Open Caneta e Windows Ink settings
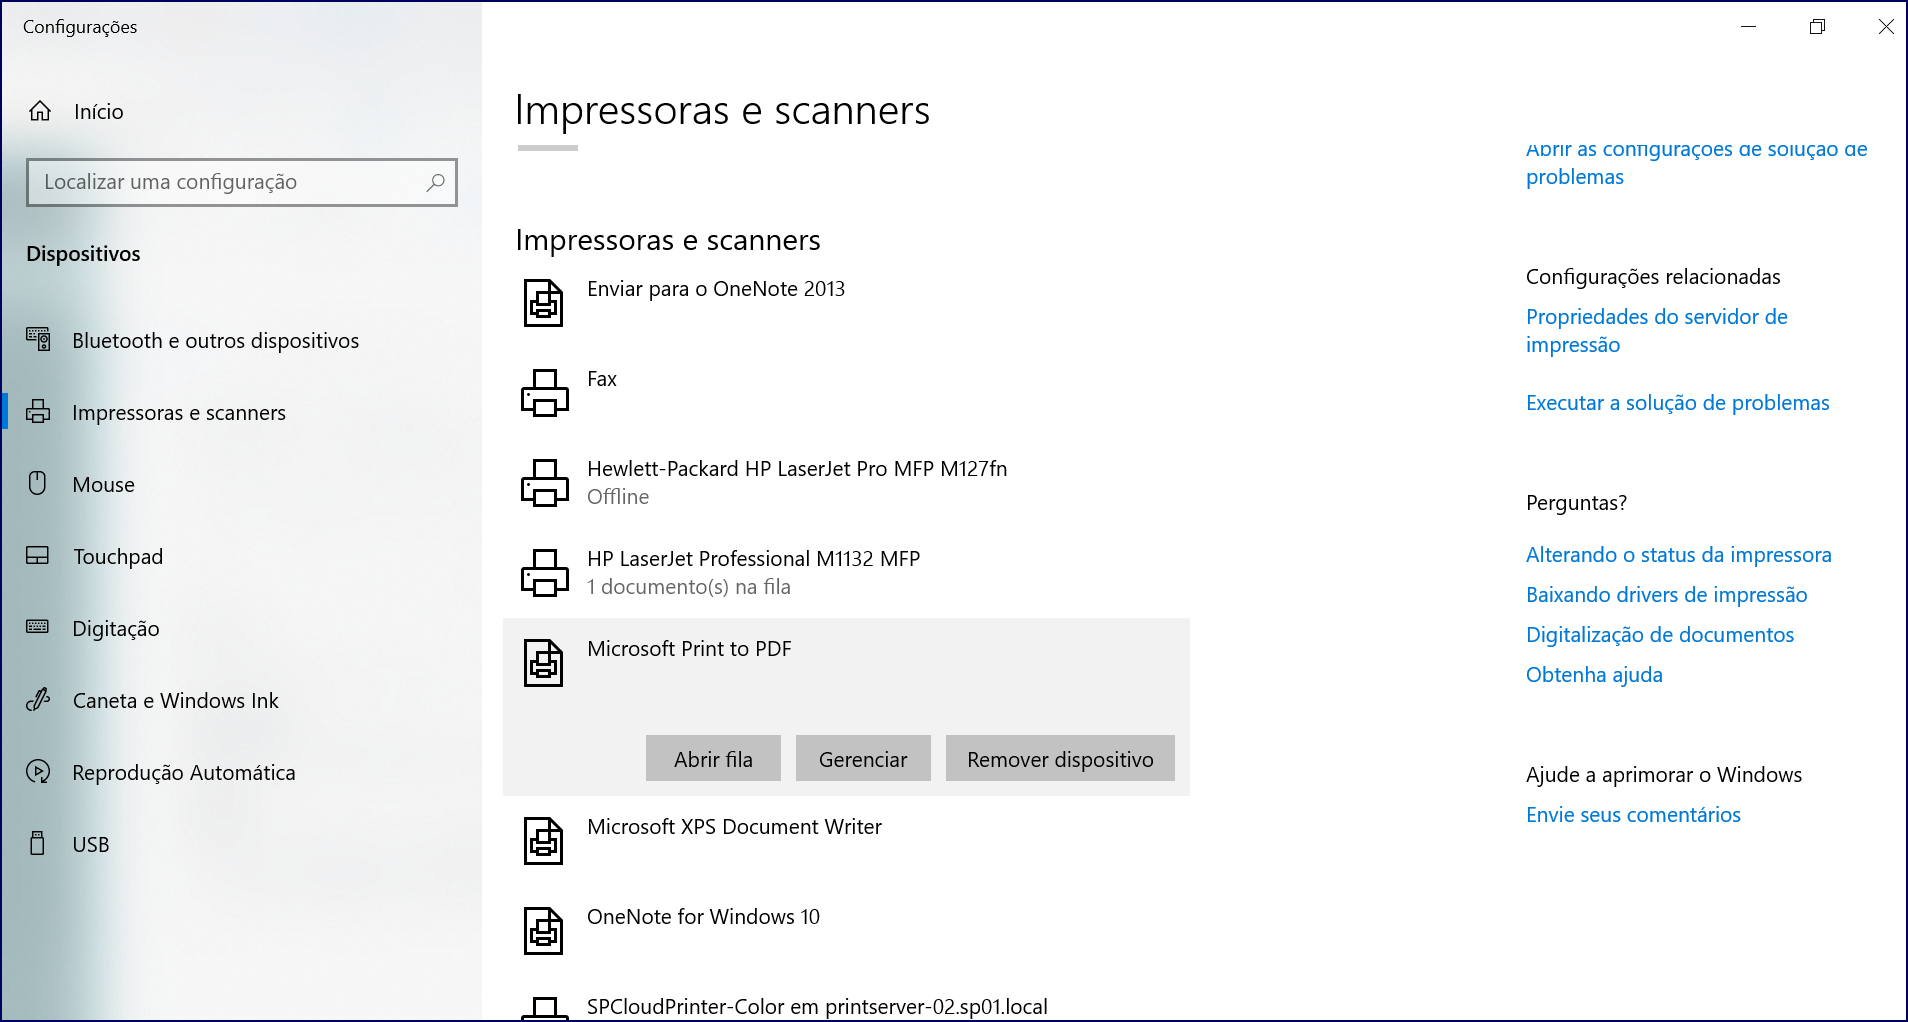The image size is (1908, 1022). (176, 701)
